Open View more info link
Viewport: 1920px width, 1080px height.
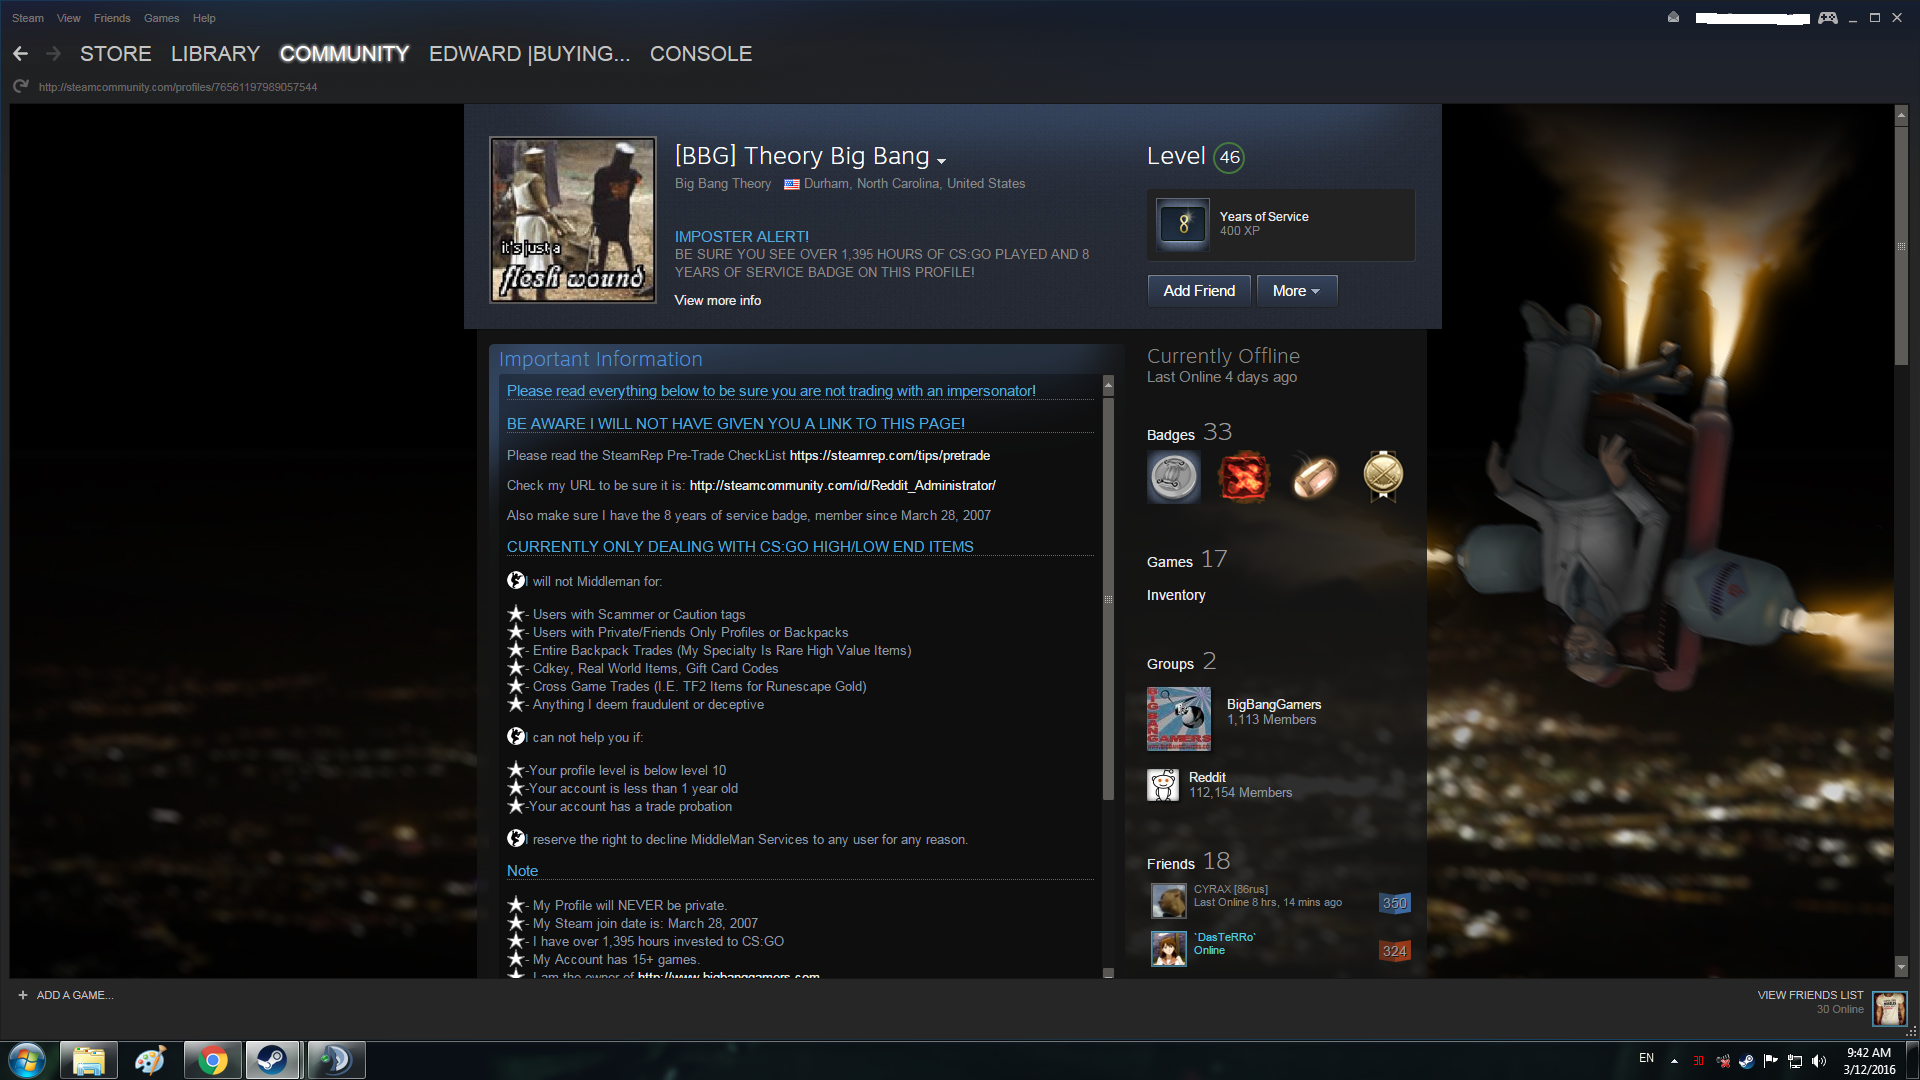(x=717, y=300)
